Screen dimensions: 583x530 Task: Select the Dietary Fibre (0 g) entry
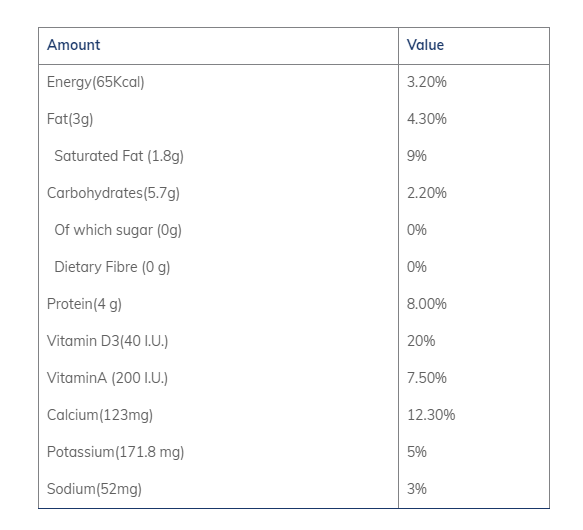pyautogui.click(x=112, y=267)
